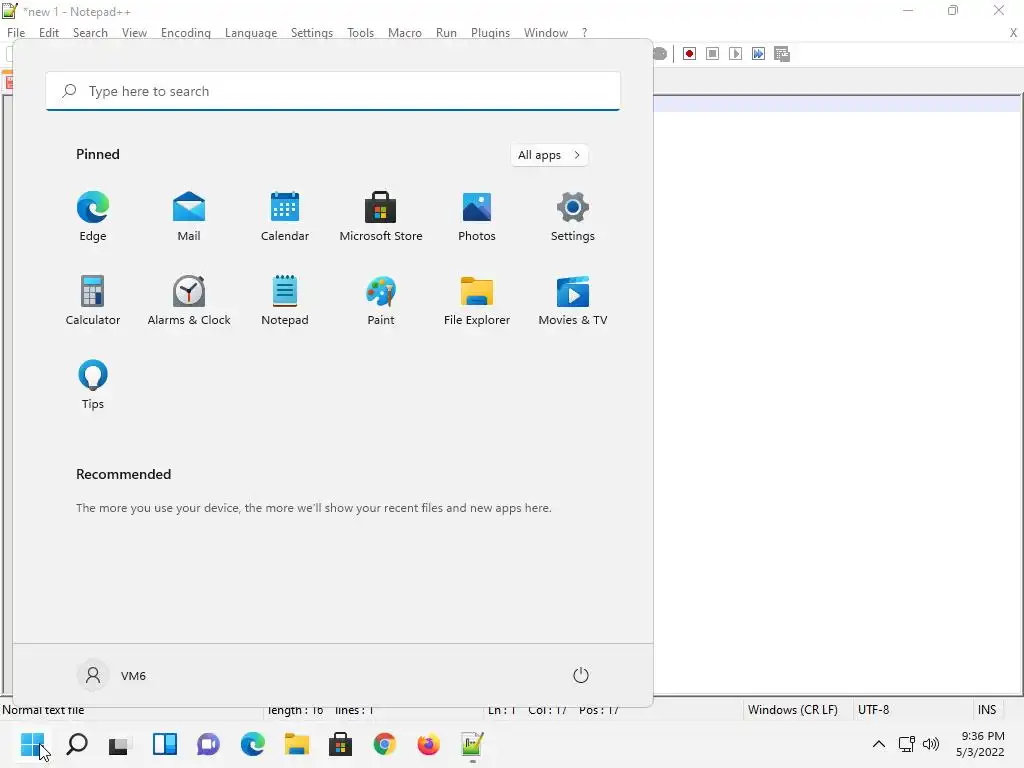Open the View menu
The height and width of the screenshot is (768, 1024).
[135, 33]
